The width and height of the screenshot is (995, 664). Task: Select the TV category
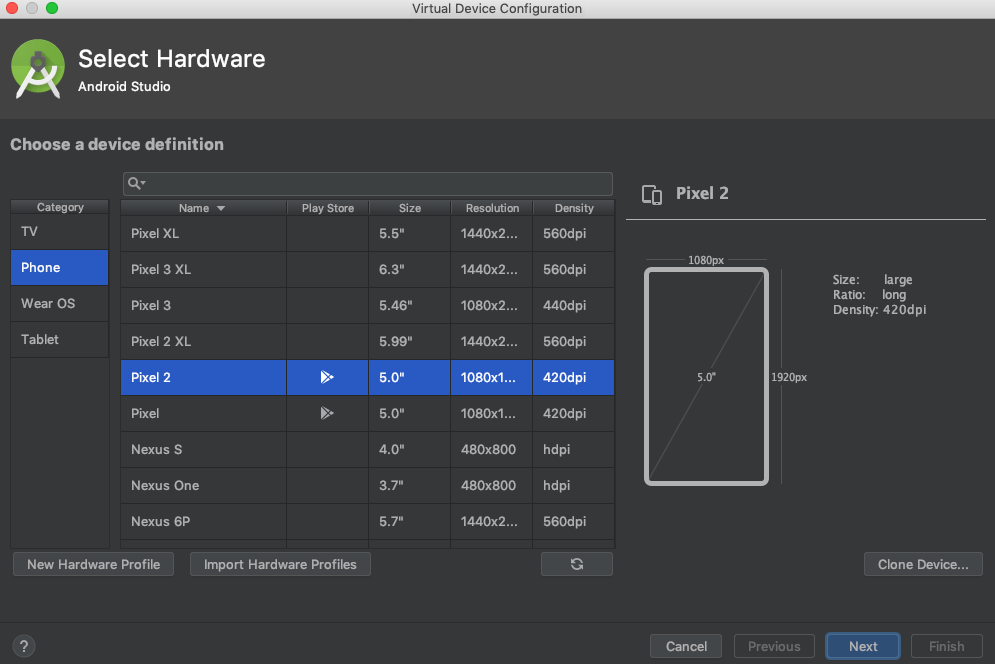click(x=60, y=232)
